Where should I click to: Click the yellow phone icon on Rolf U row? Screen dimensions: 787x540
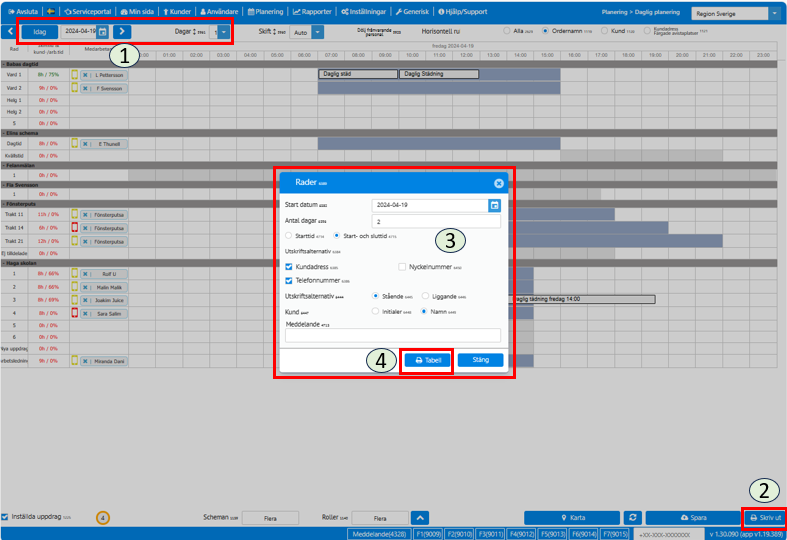tap(75, 274)
